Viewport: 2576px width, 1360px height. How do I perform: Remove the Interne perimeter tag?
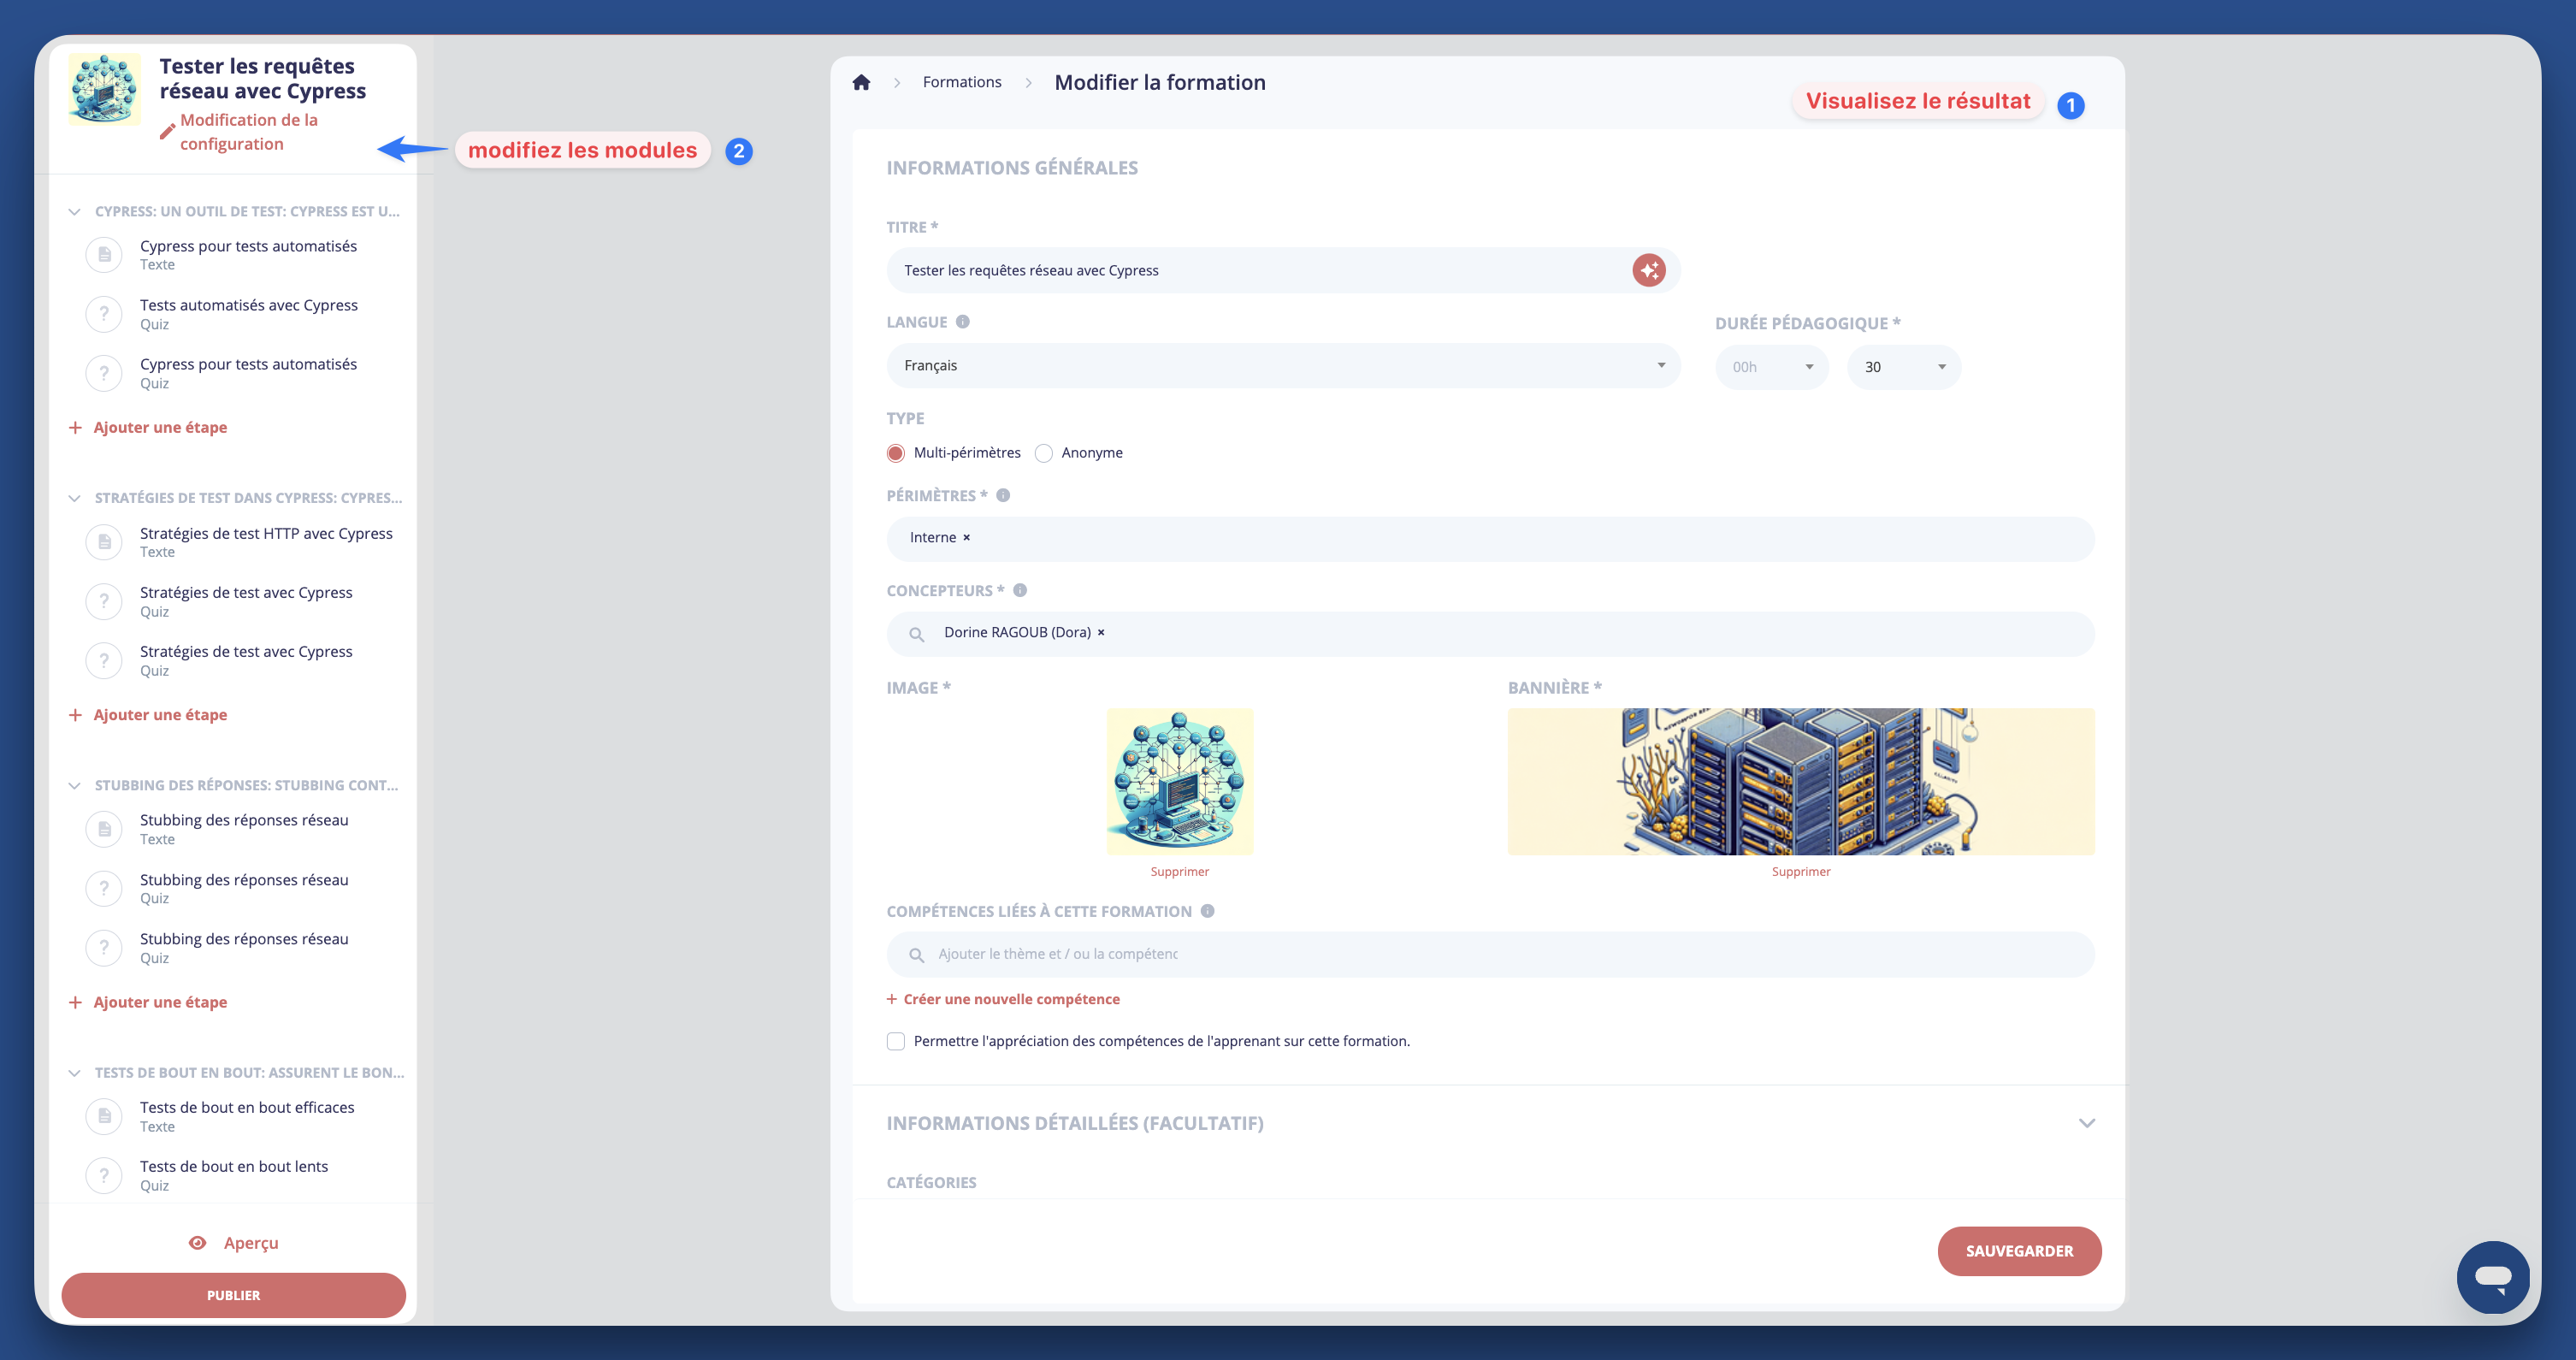pos(966,538)
